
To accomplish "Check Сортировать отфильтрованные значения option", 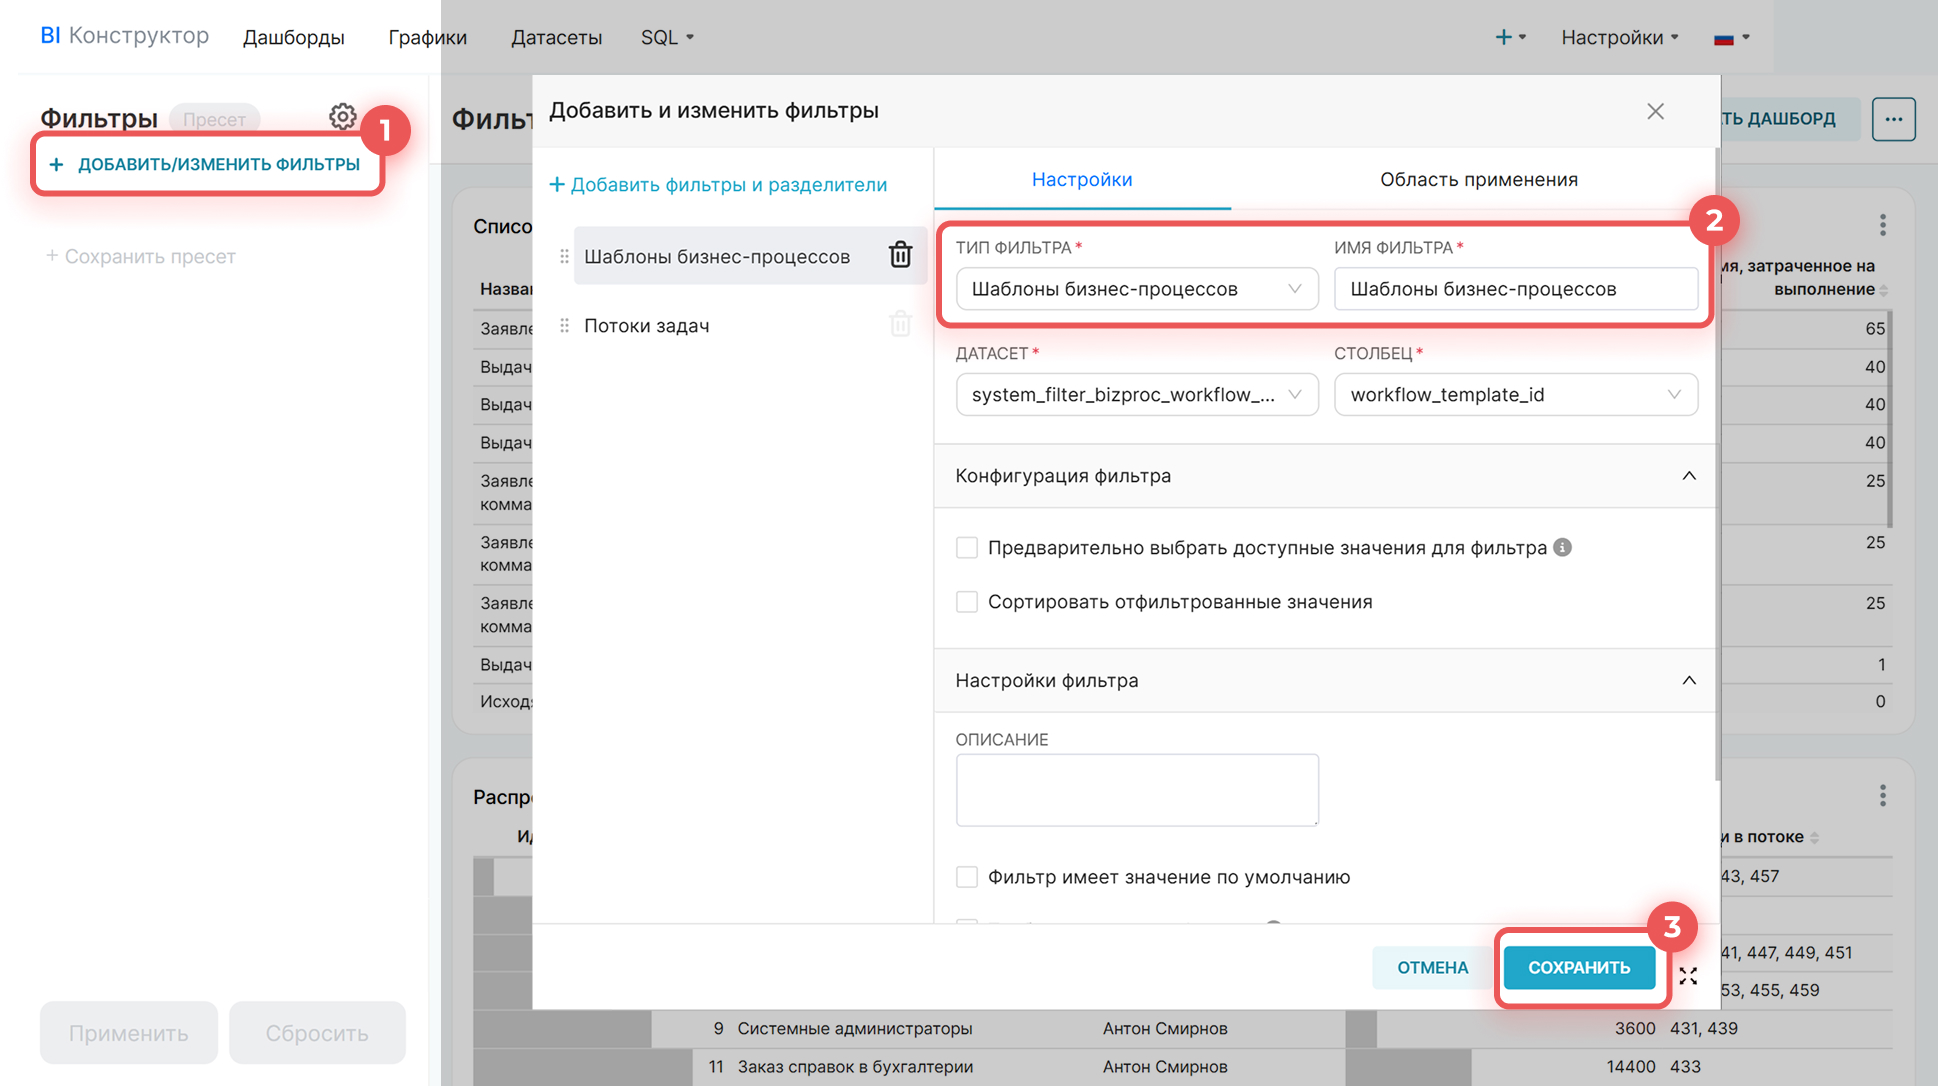I will 967,602.
